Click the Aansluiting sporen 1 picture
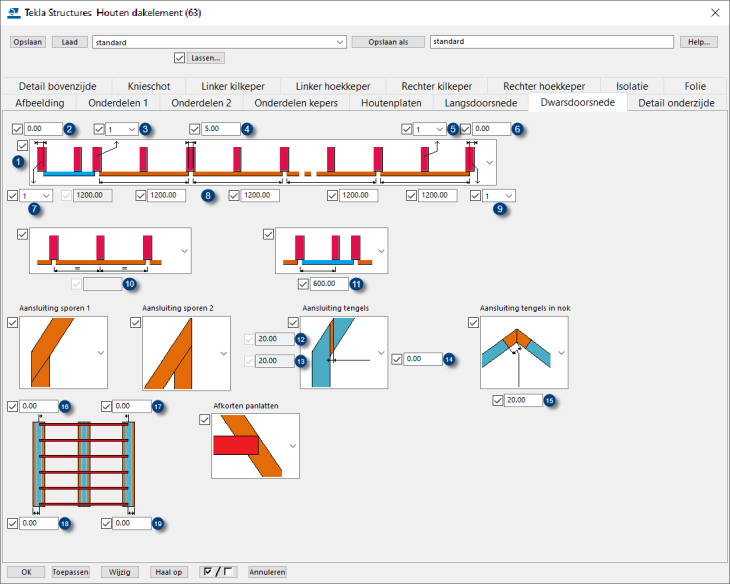 click(x=58, y=353)
